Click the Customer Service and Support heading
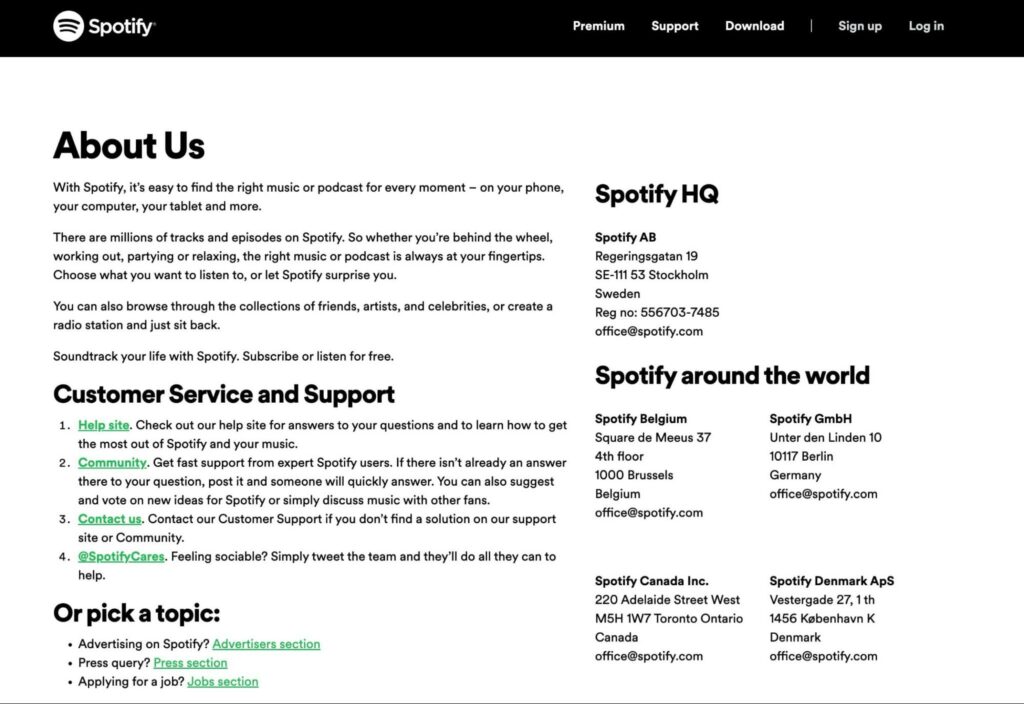The height and width of the screenshot is (704, 1024). click(x=224, y=394)
